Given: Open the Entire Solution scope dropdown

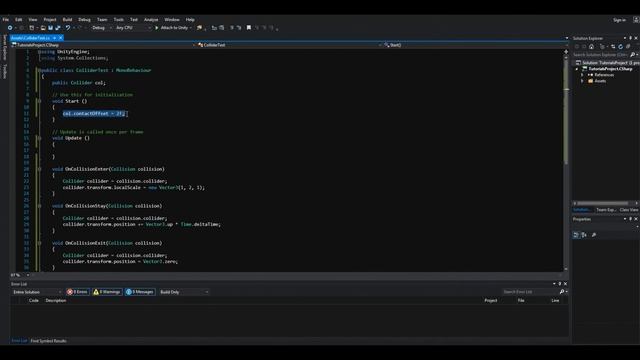Looking at the screenshot, I should [37, 292].
